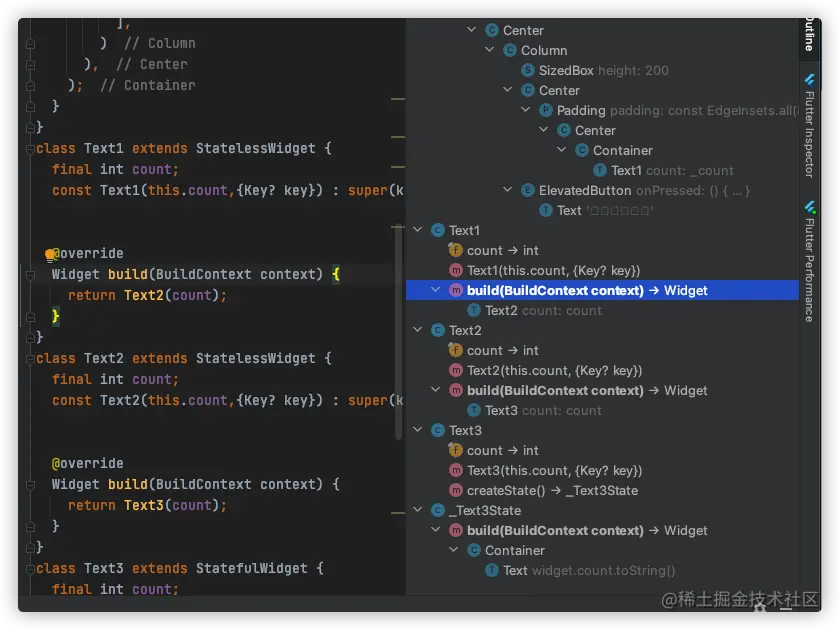Screen dimensions: 840x630
Task: Click the Text3 count: count widget icon
Action: click(x=474, y=410)
